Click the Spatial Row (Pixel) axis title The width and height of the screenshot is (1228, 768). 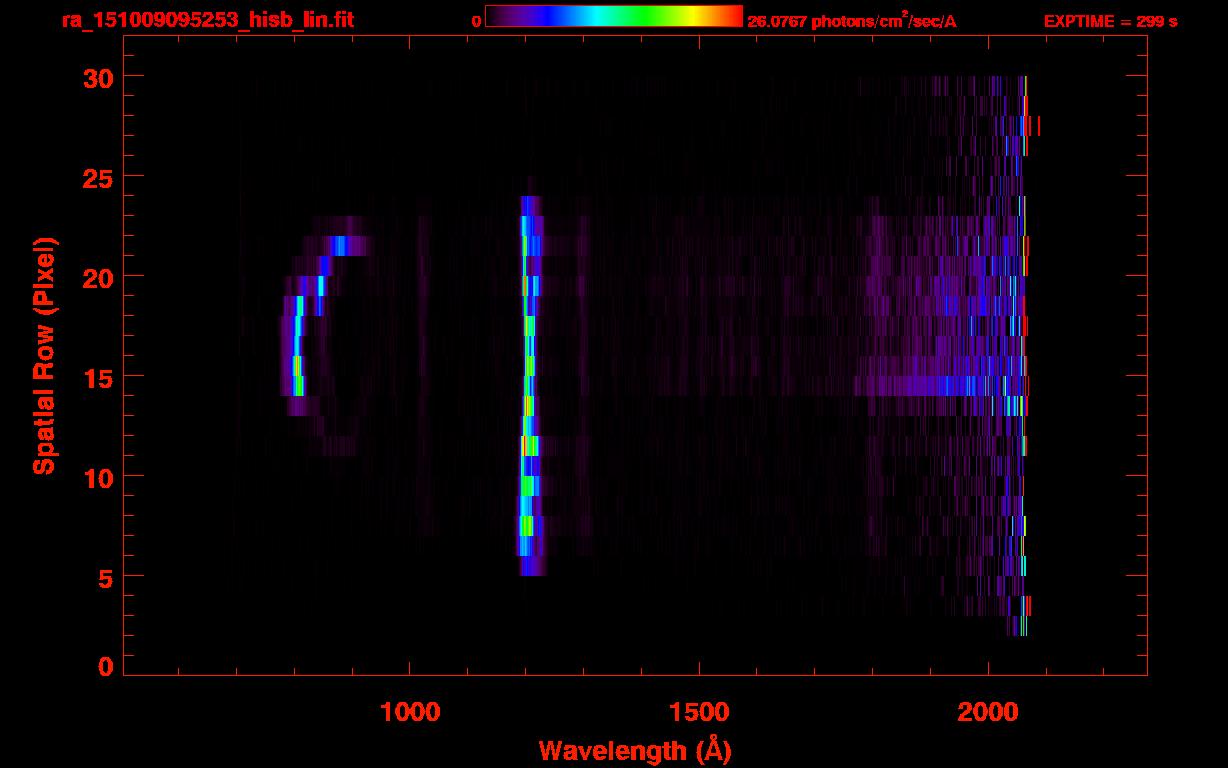[43, 356]
